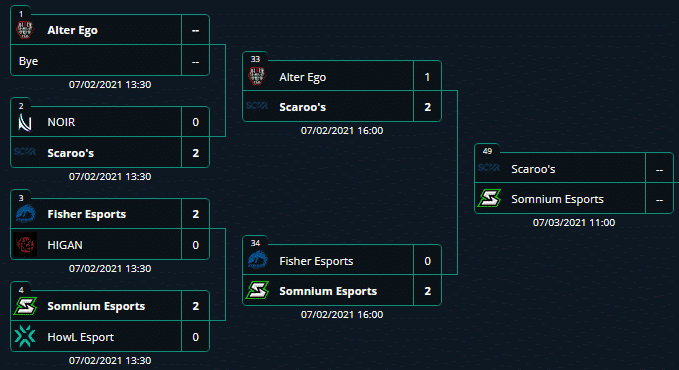Click the 07/03/2021 11:00 match time
Viewport: 679px width, 370px height.
coord(574,223)
